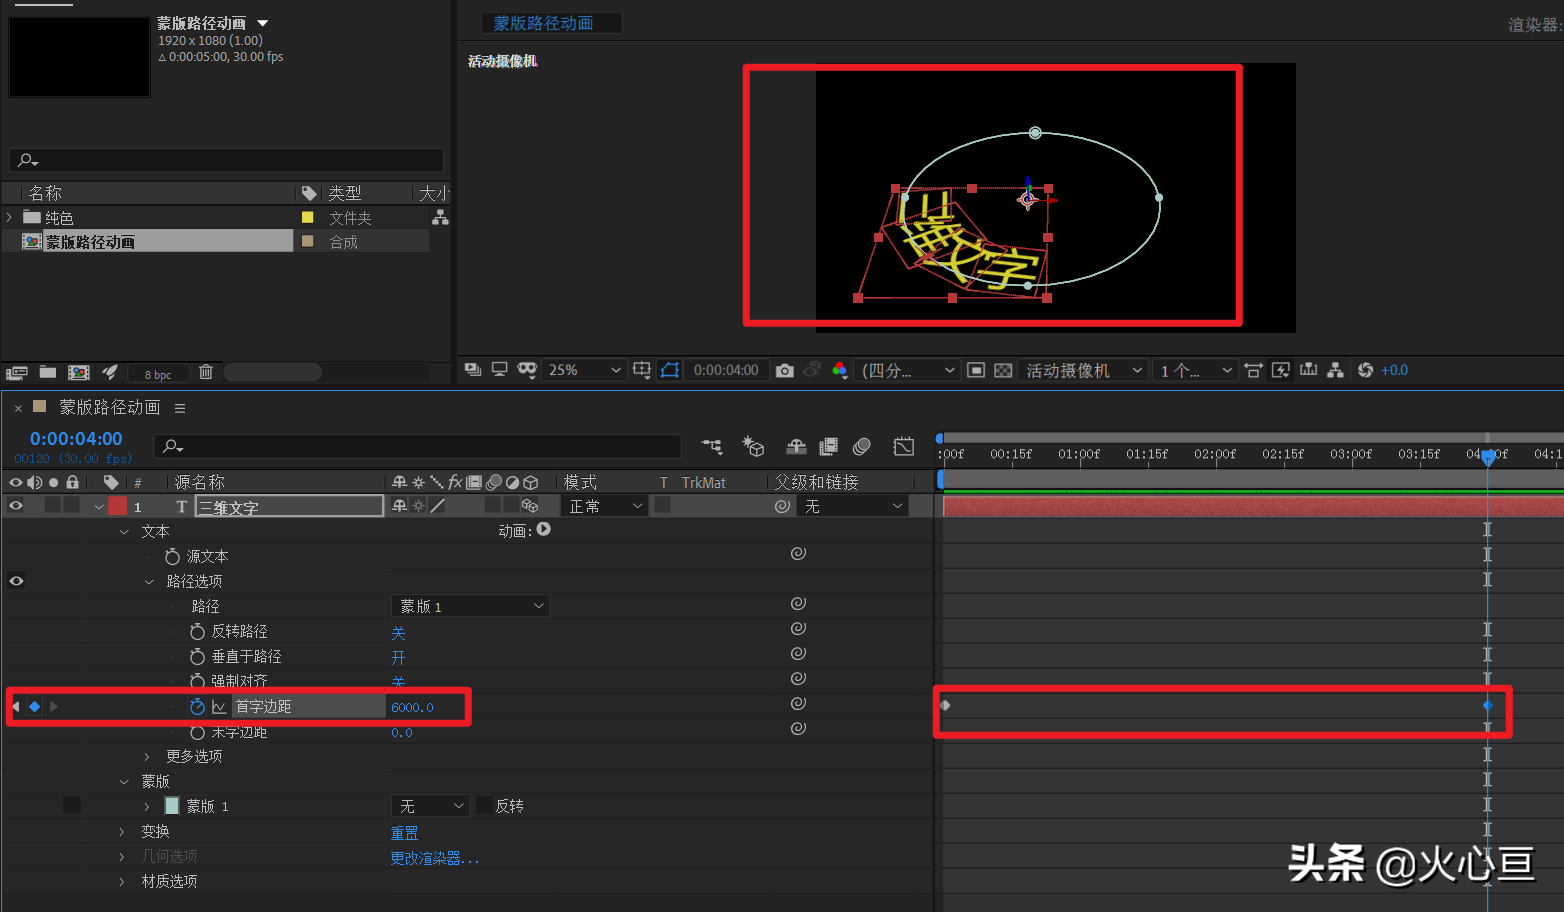Open composition mini-flowchart in timeline
Screen dimensions: 1564x912
point(712,446)
